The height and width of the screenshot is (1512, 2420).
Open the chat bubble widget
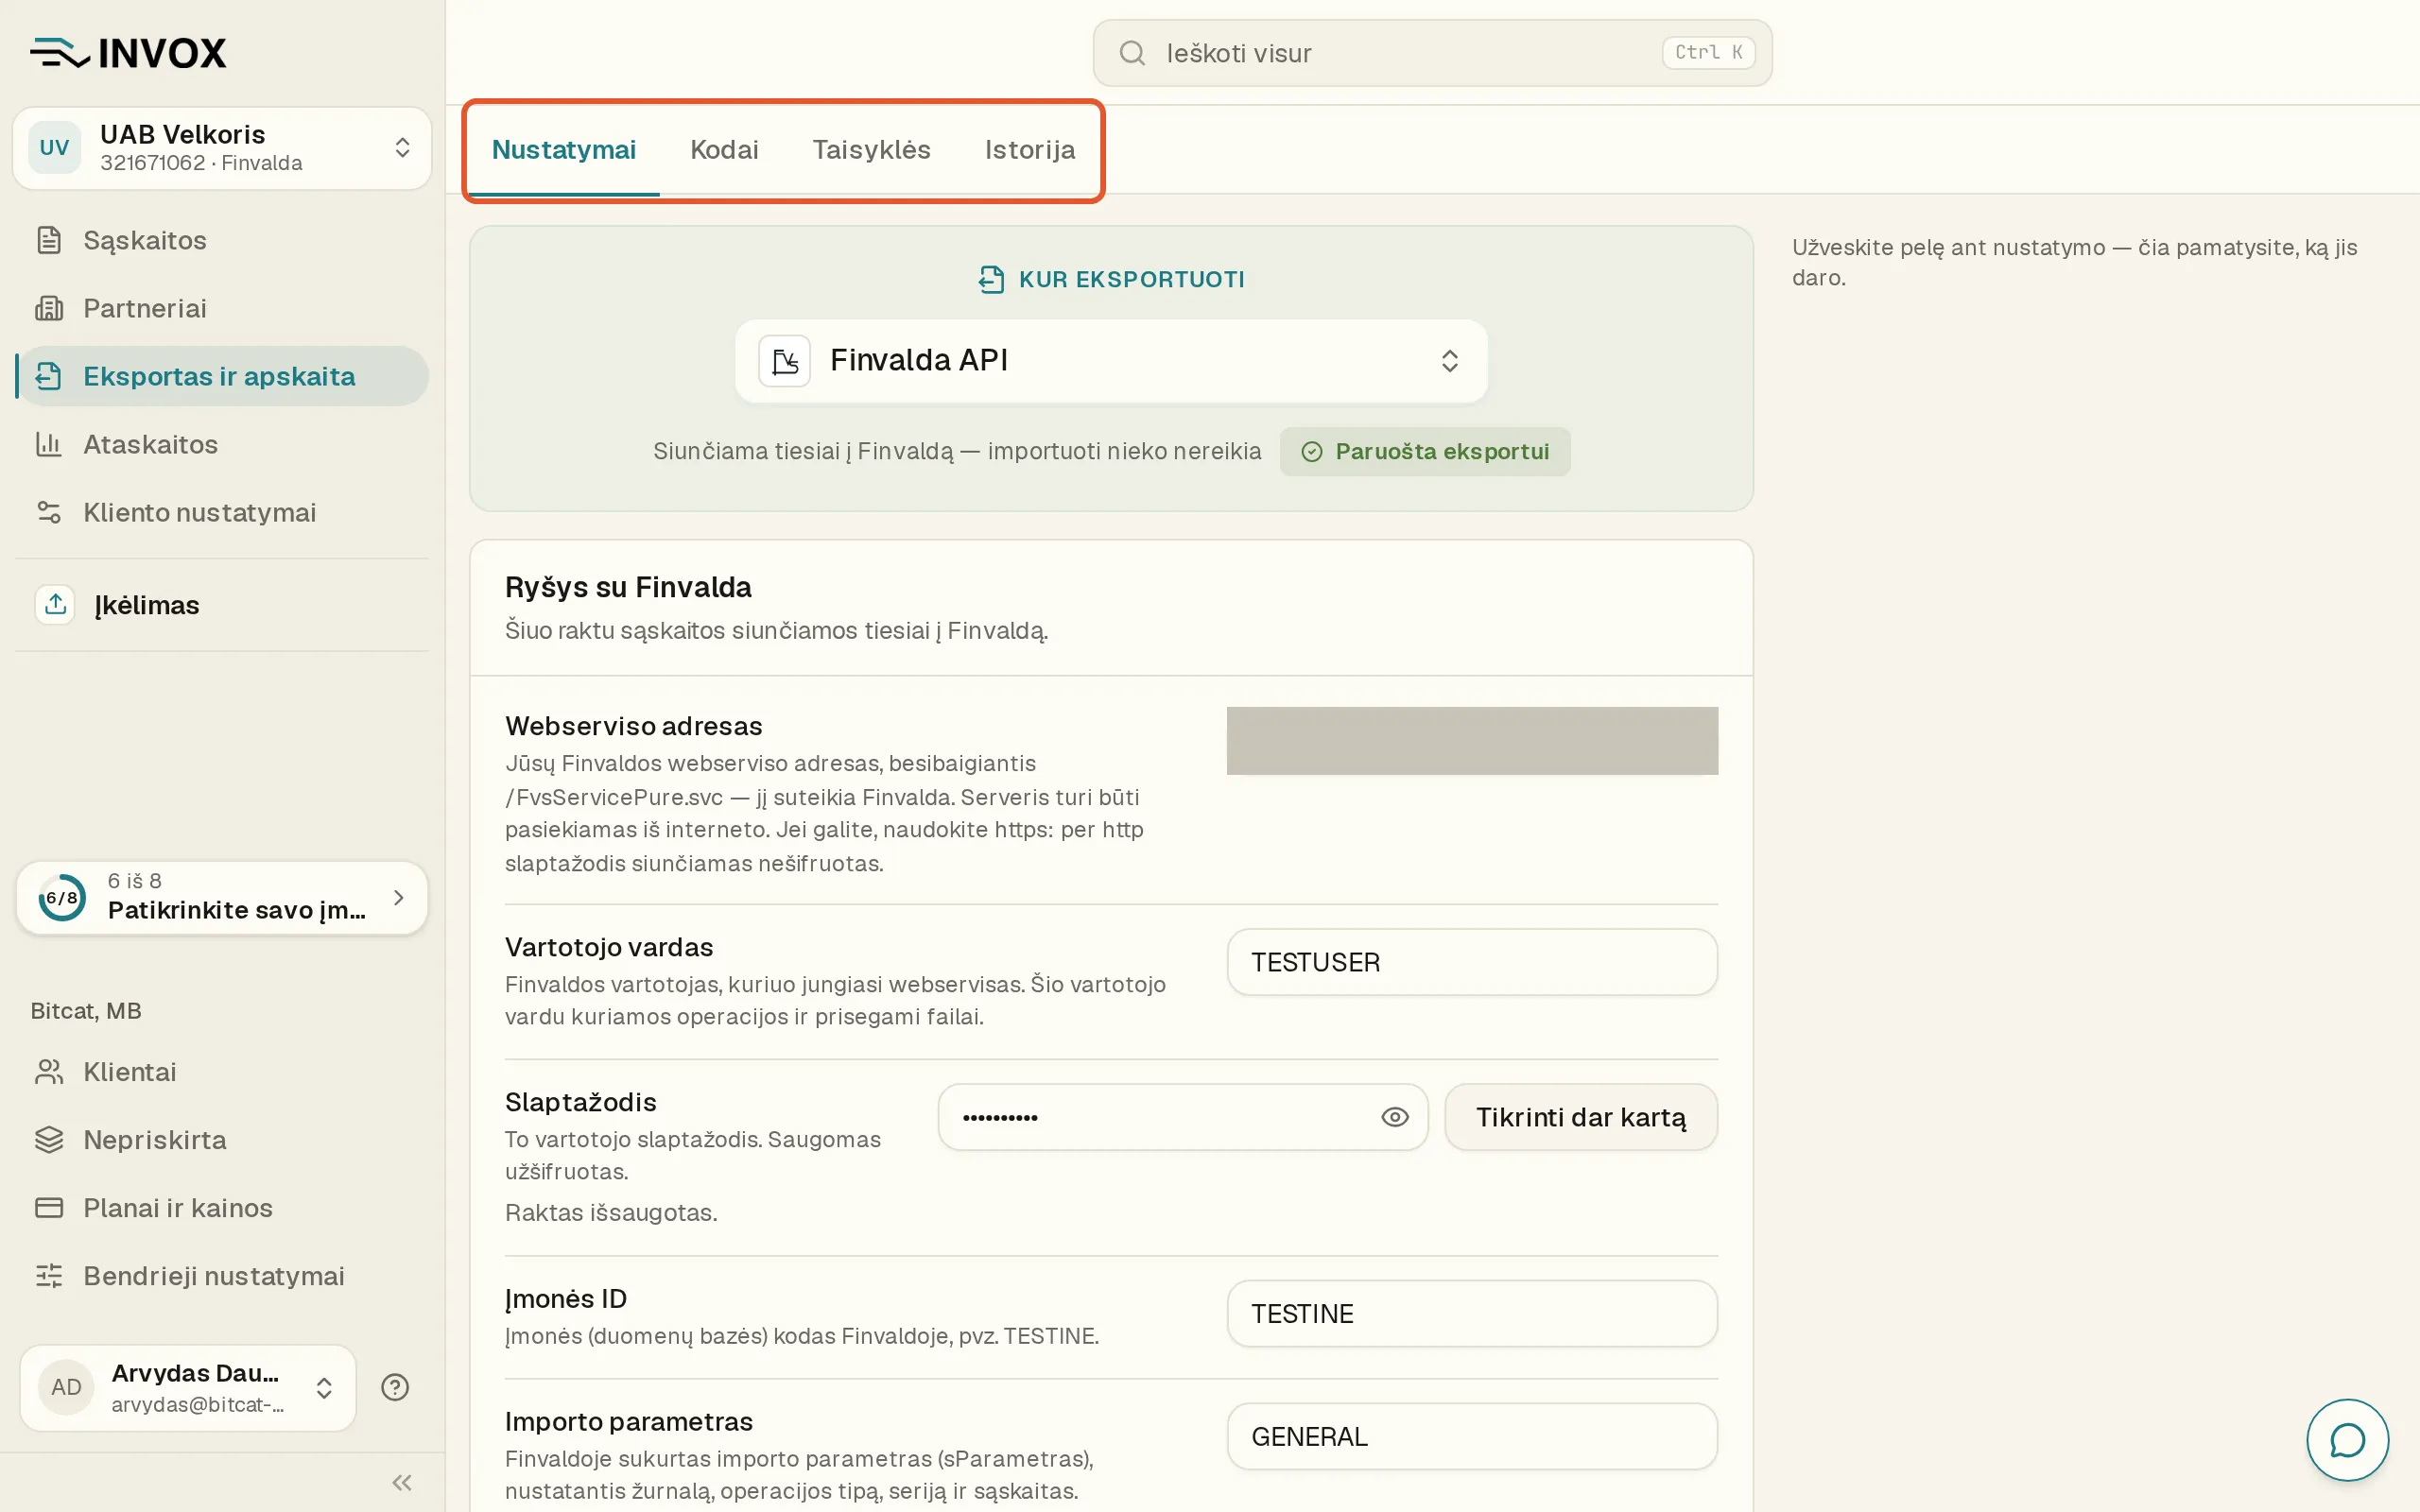(x=2347, y=1440)
